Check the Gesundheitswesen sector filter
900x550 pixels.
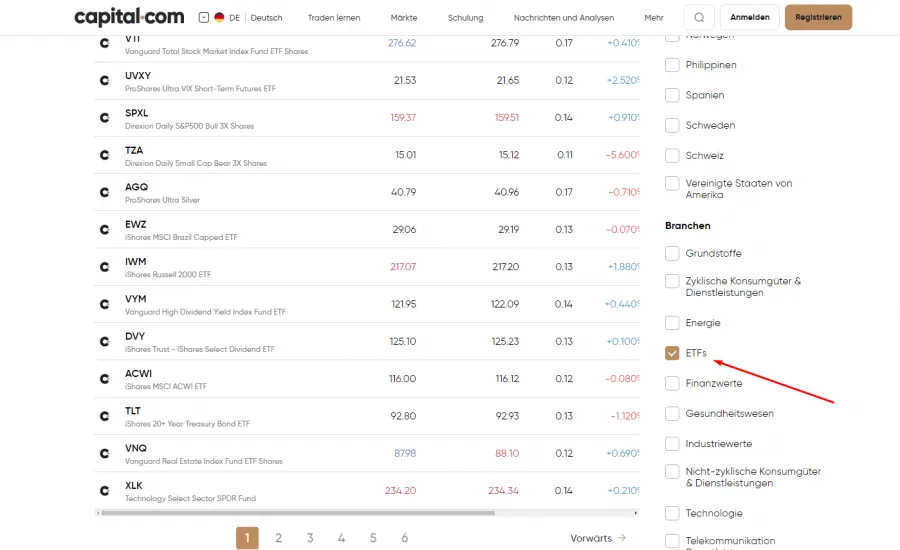coord(672,413)
